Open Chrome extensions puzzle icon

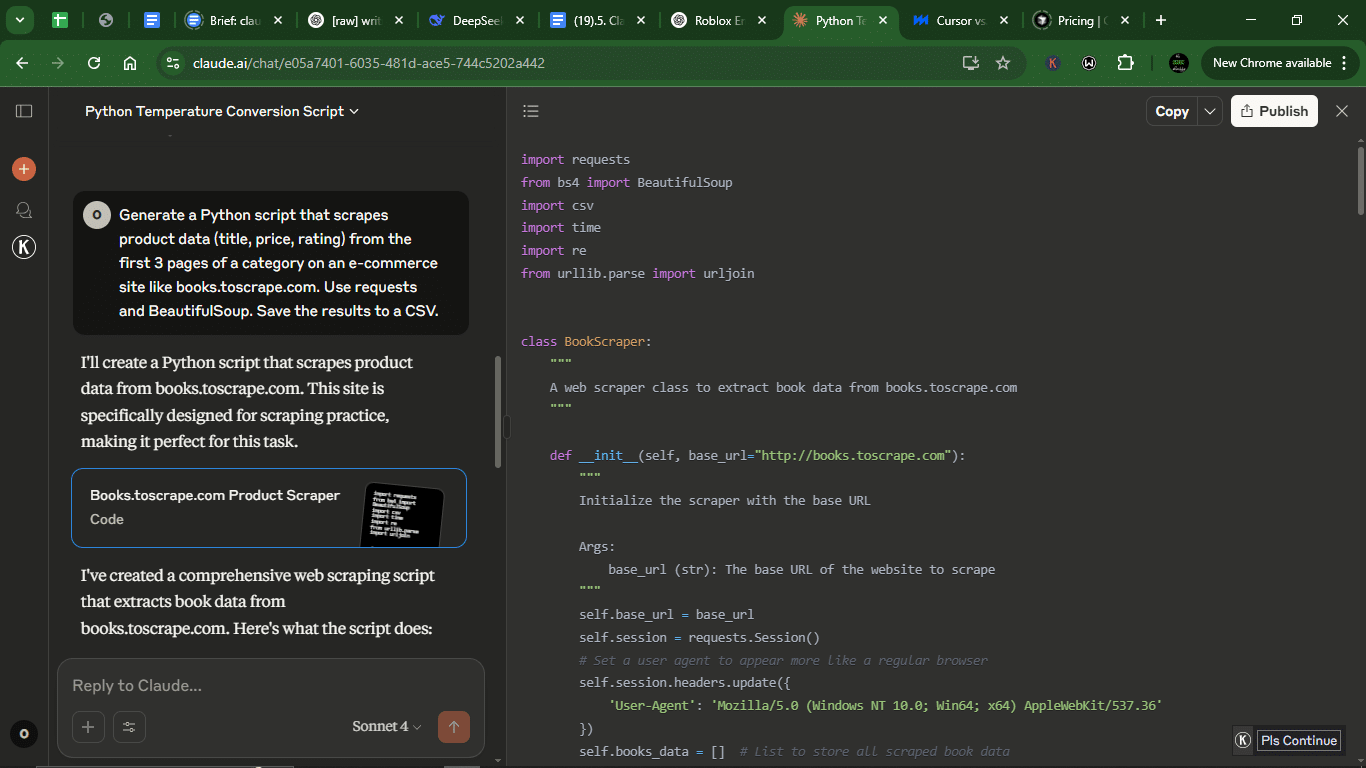[1125, 63]
